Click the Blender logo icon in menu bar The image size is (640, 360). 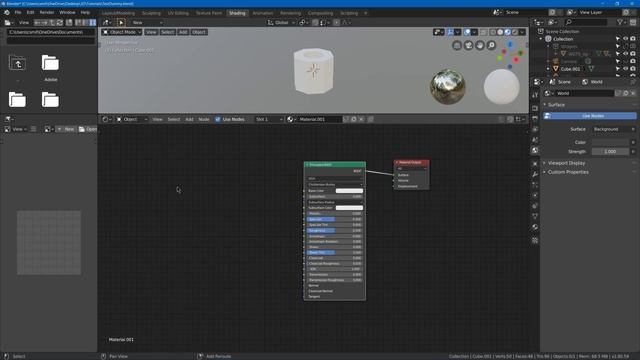[7, 13]
